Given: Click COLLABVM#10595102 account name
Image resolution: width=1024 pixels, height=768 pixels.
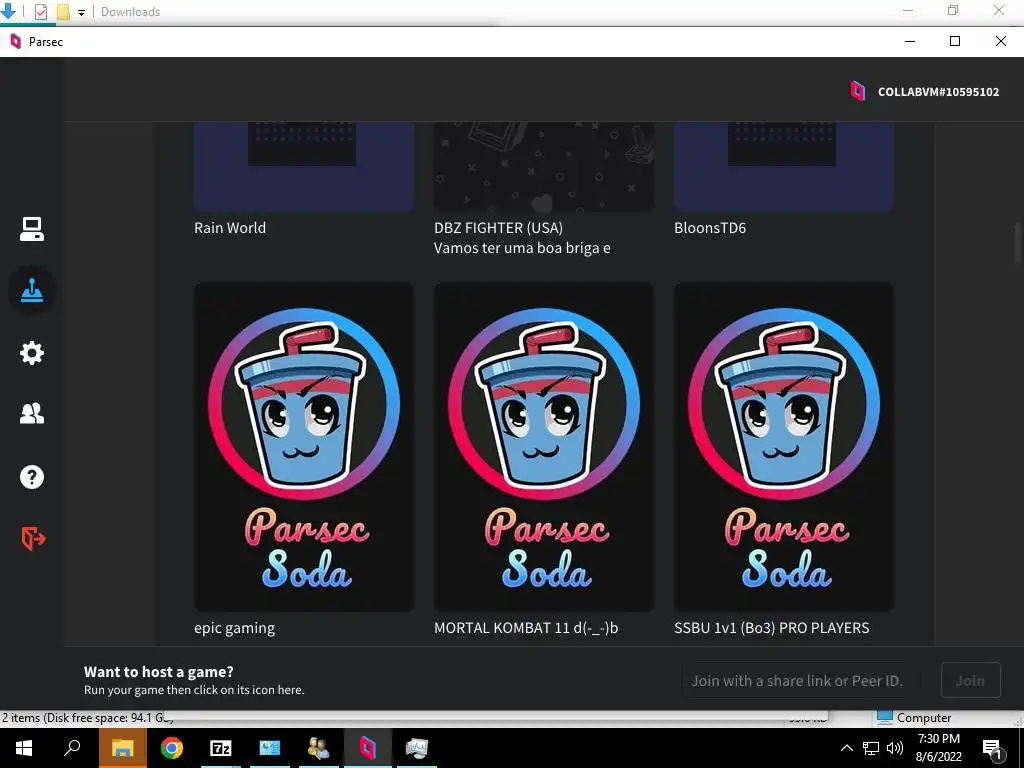Looking at the screenshot, I should 938,92.
